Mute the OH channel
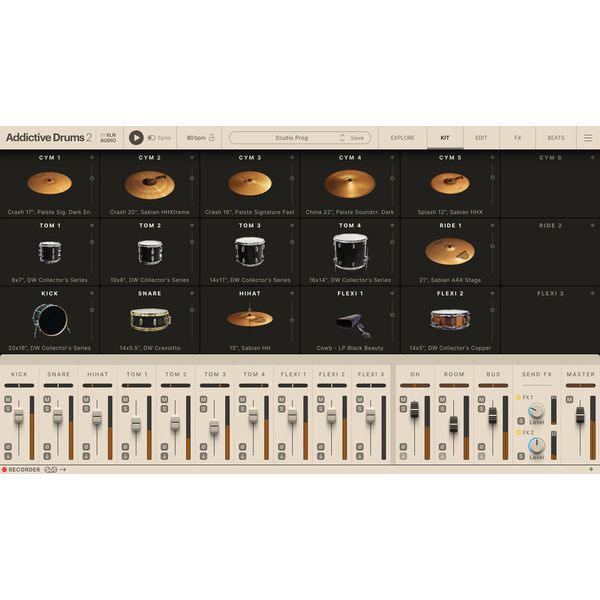The height and width of the screenshot is (600, 600). point(403,399)
